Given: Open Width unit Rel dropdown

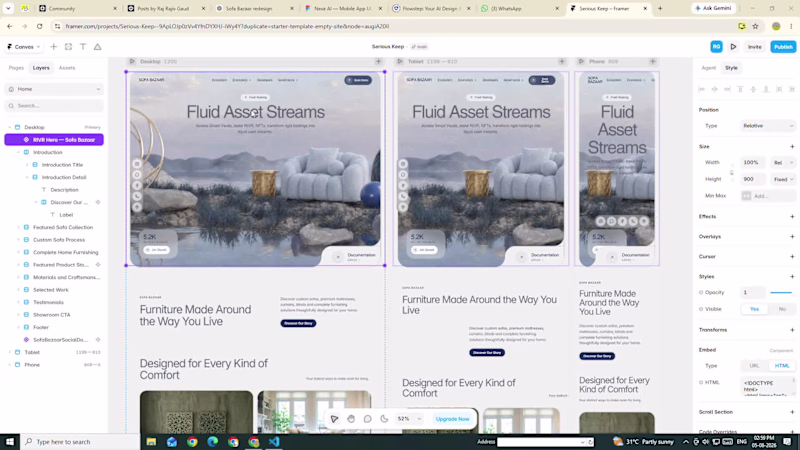Looking at the screenshot, I should 783,163.
